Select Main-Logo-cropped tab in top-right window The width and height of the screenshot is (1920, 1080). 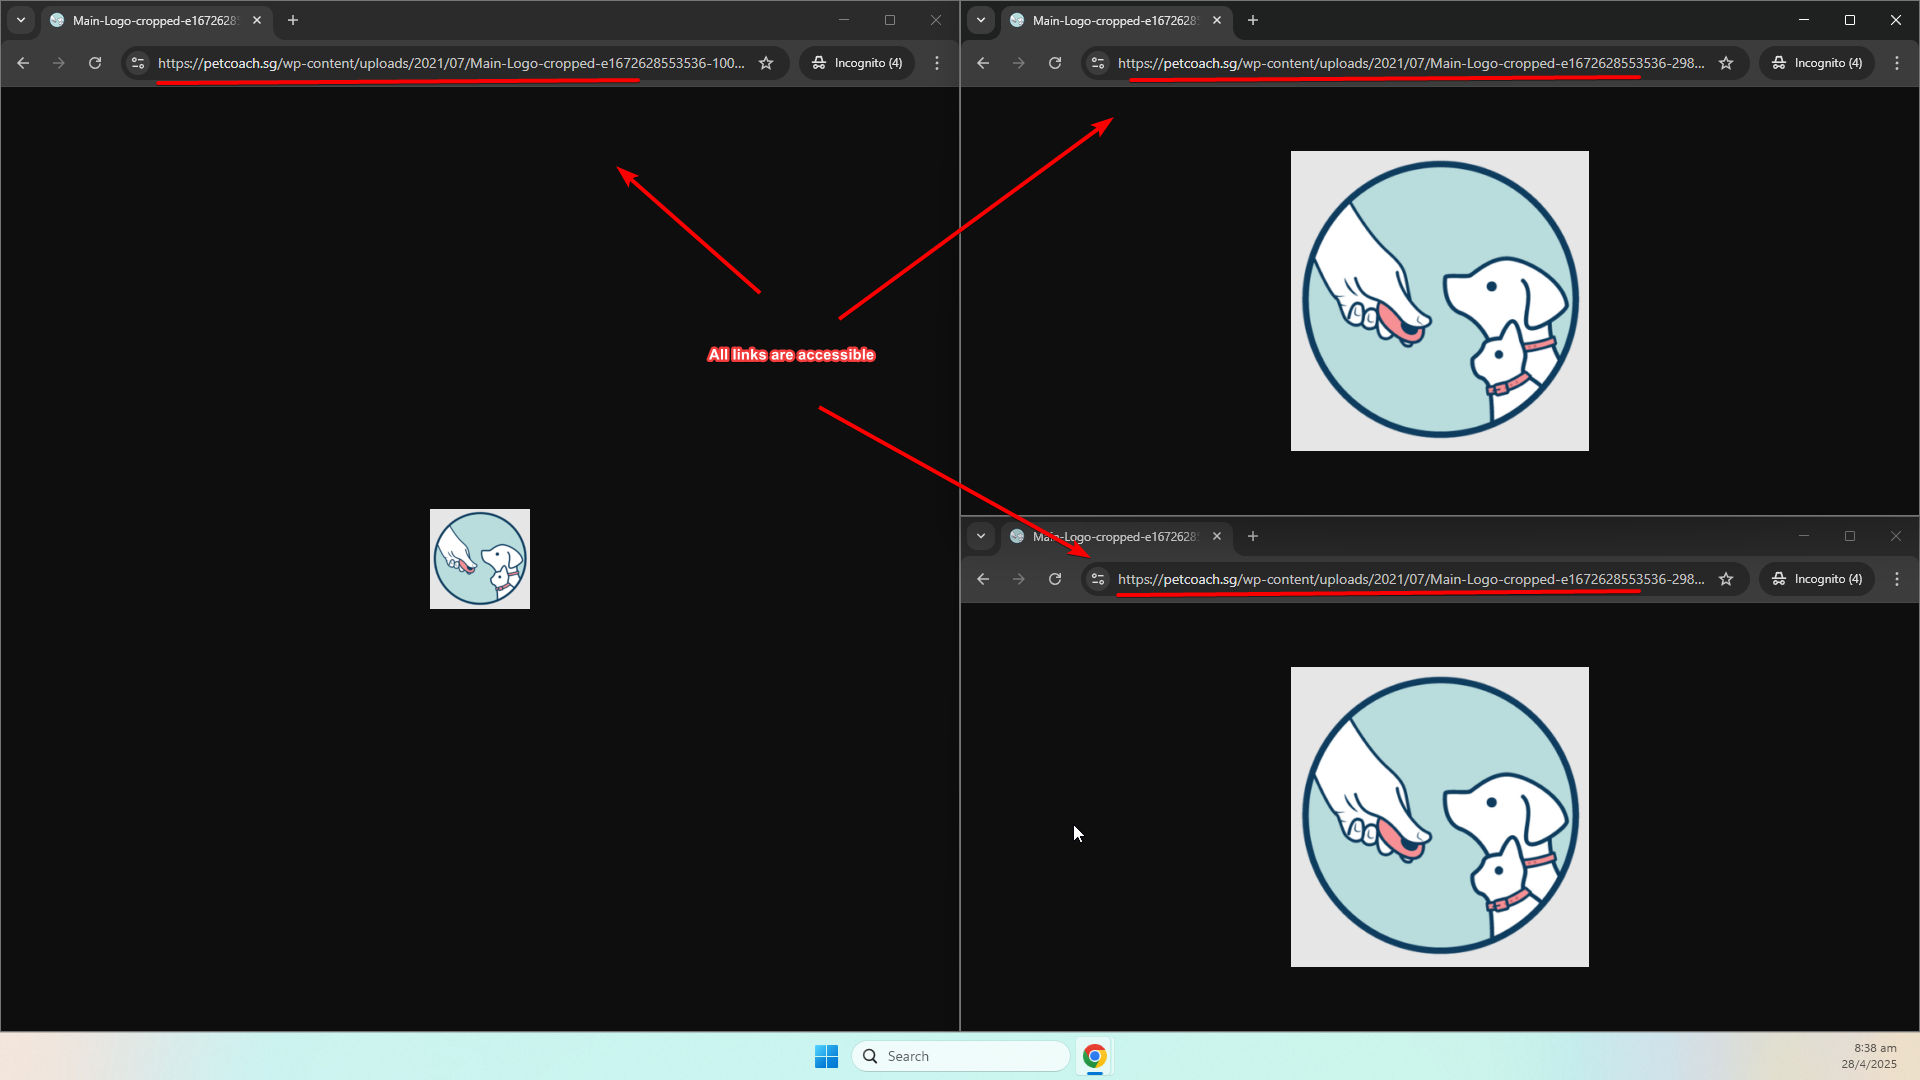1117,20
